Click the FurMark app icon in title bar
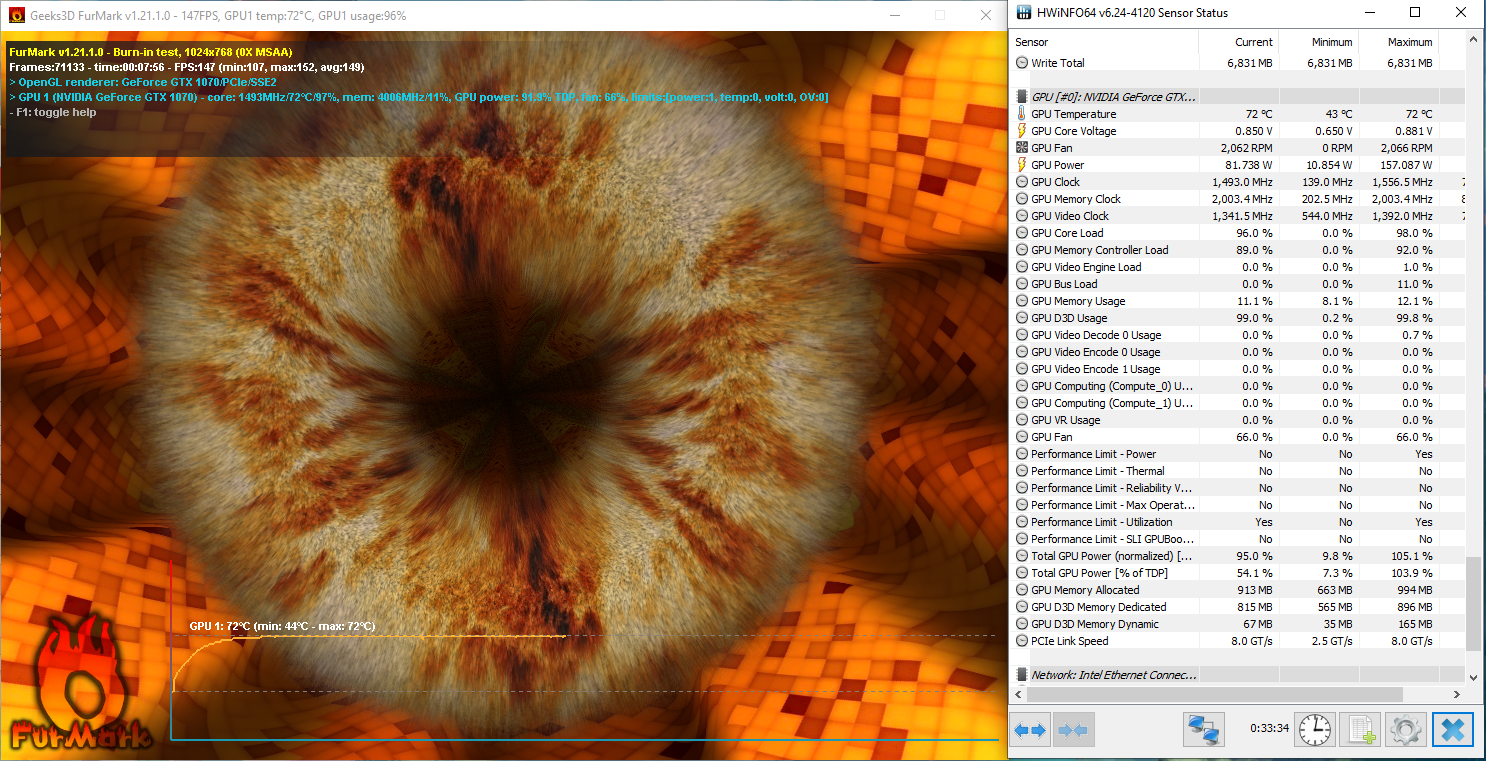 click(x=16, y=15)
